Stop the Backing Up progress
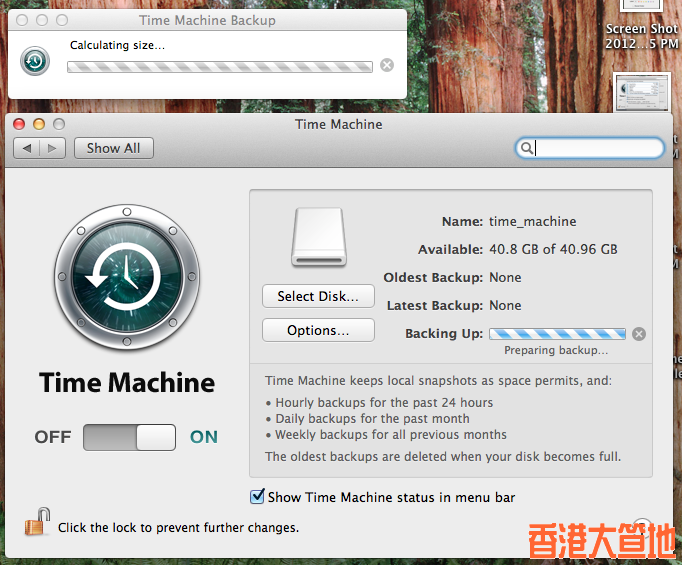Screen dimensions: 682x565 [x=639, y=334]
